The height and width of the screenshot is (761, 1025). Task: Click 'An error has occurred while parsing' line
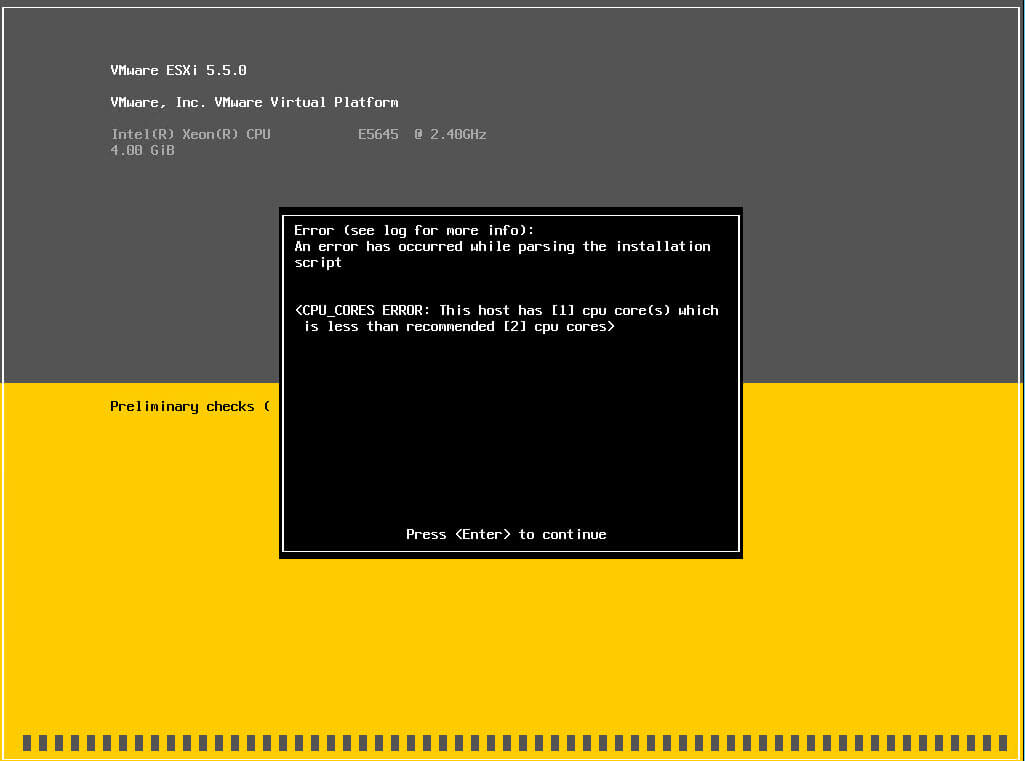pos(502,246)
